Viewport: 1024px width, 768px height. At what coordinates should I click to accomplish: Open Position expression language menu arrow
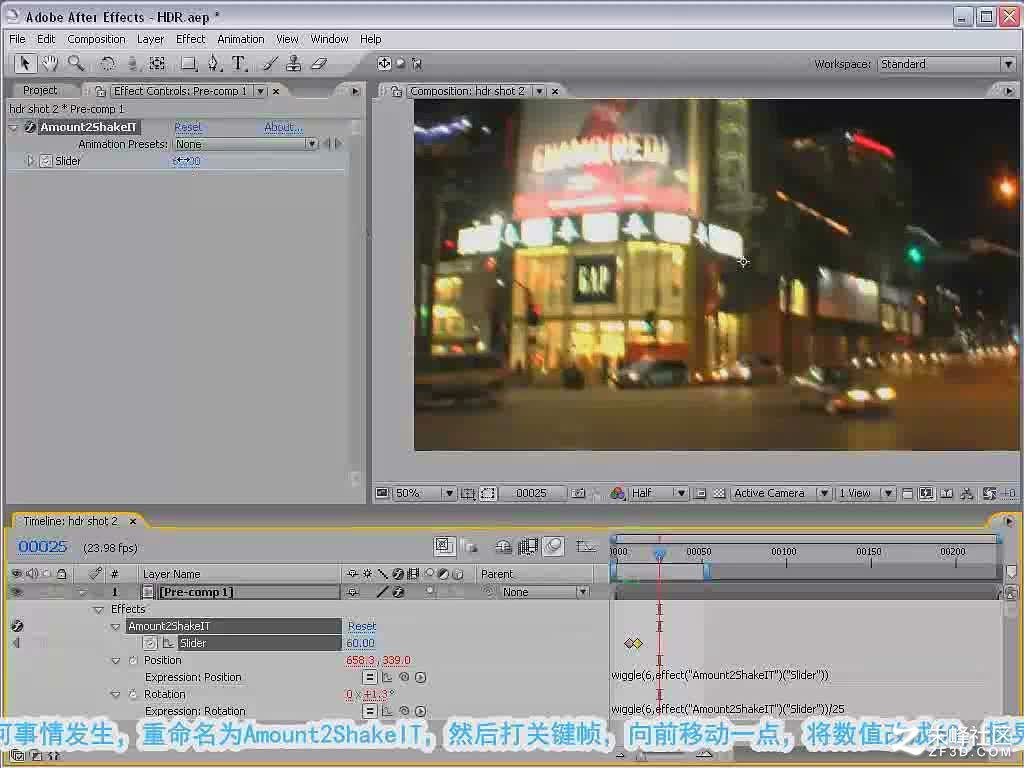pyautogui.click(x=421, y=677)
